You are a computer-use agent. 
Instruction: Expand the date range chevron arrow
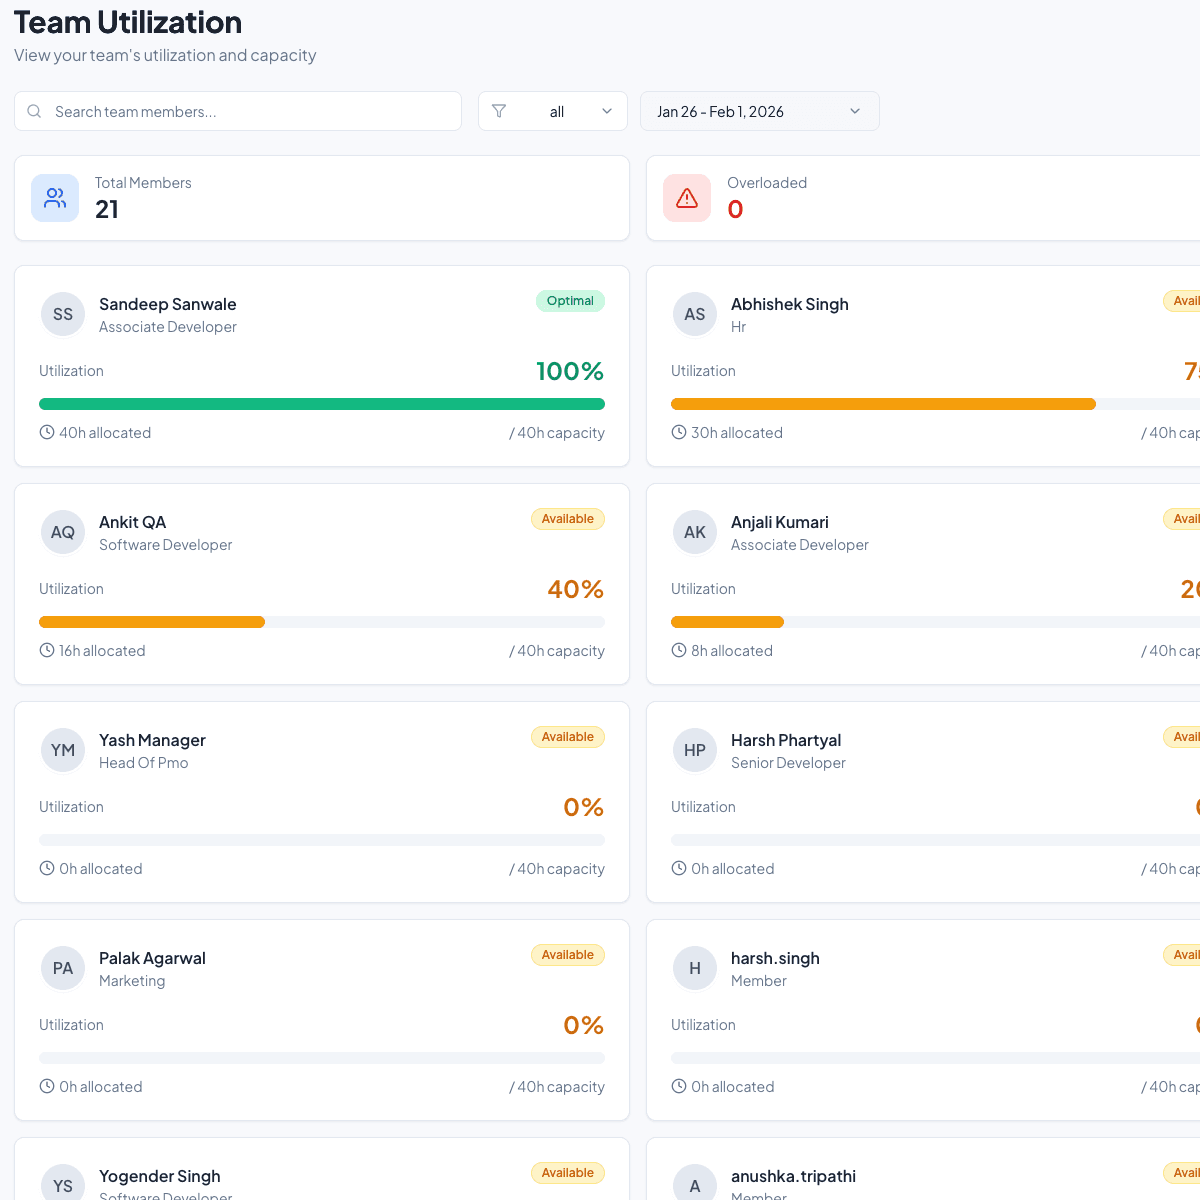pyautogui.click(x=855, y=111)
